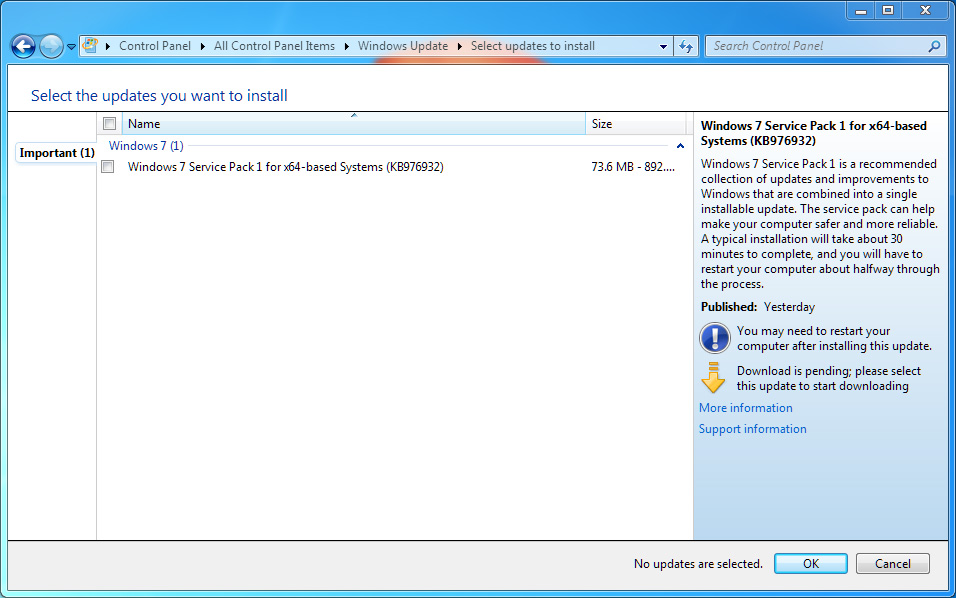The image size is (956, 598).
Task: Select the Important (1) tab
Action: click(x=57, y=152)
